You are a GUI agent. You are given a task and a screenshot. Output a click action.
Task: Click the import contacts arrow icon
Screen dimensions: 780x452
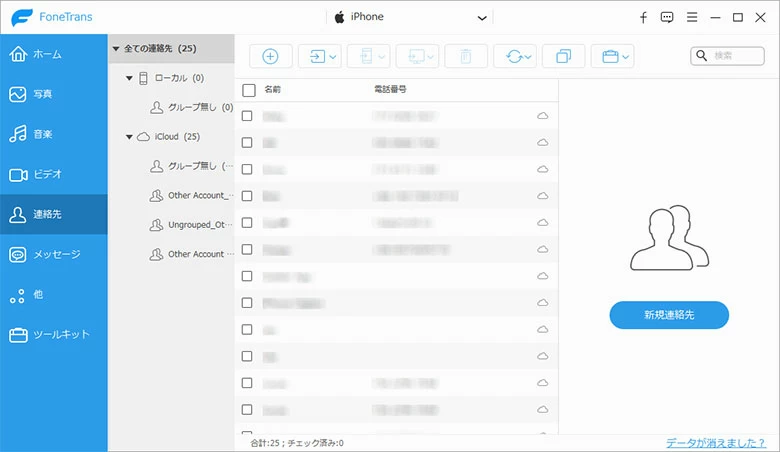tap(318, 56)
